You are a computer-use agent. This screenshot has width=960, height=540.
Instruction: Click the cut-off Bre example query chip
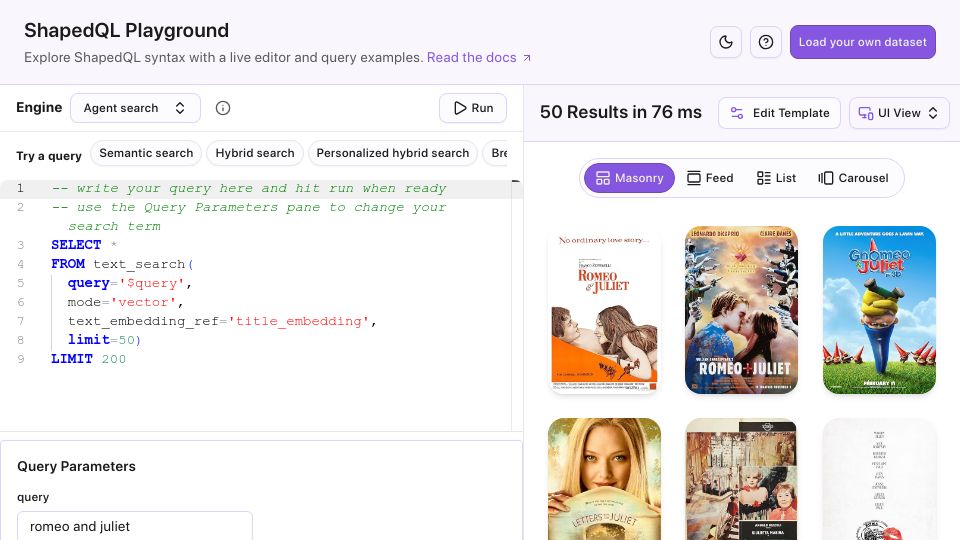(x=497, y=153)
